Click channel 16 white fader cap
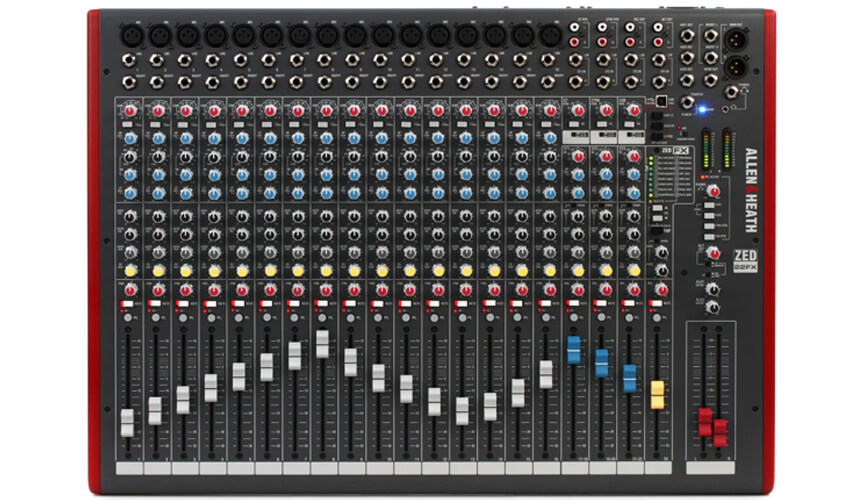850x500 pixels. point(546,374)
